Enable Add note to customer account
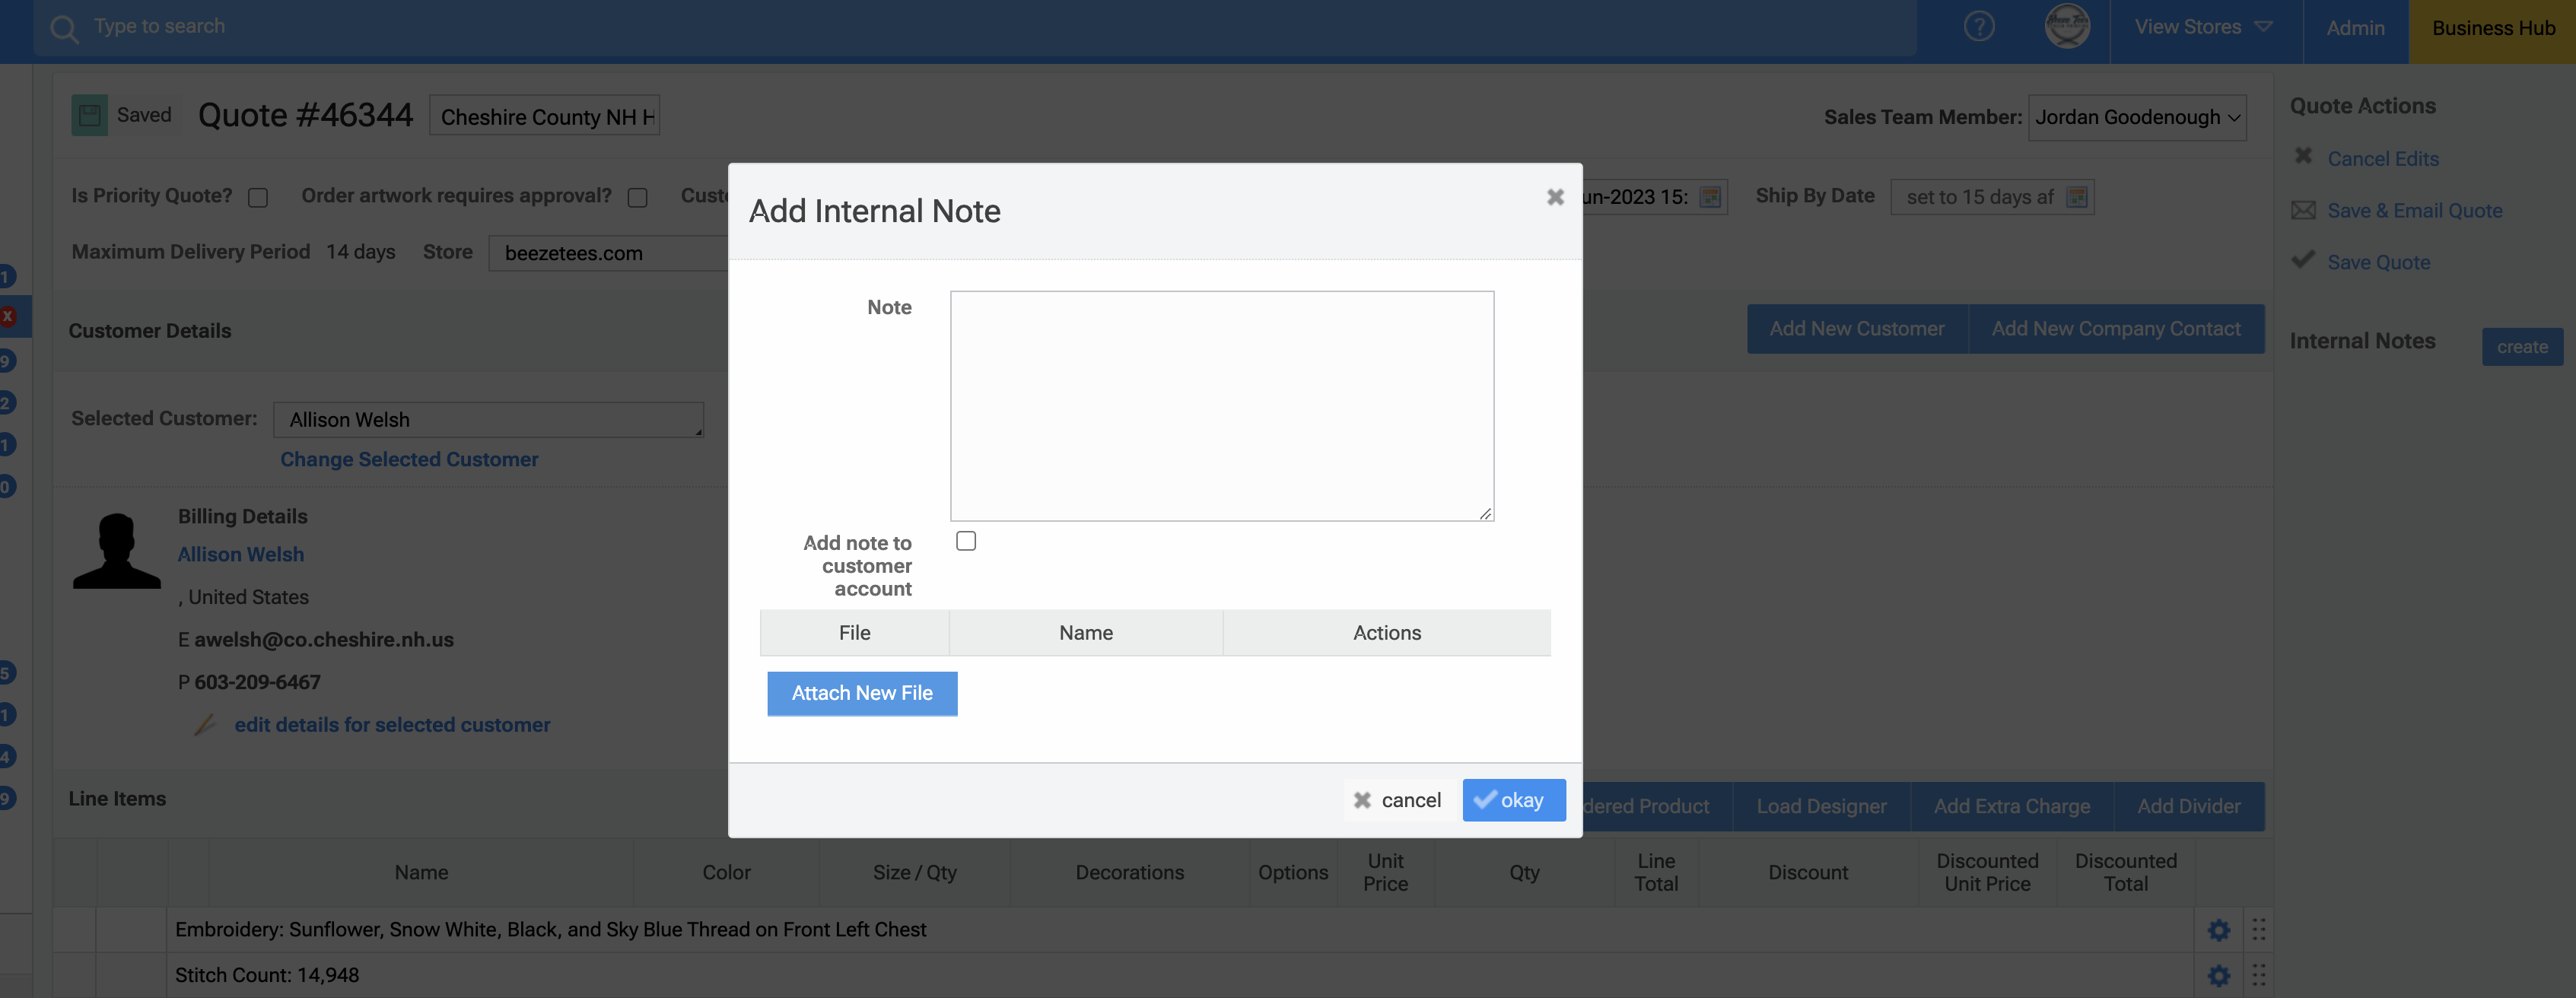This screenshot has height=998, width=2576. click(x=965, y=541)
